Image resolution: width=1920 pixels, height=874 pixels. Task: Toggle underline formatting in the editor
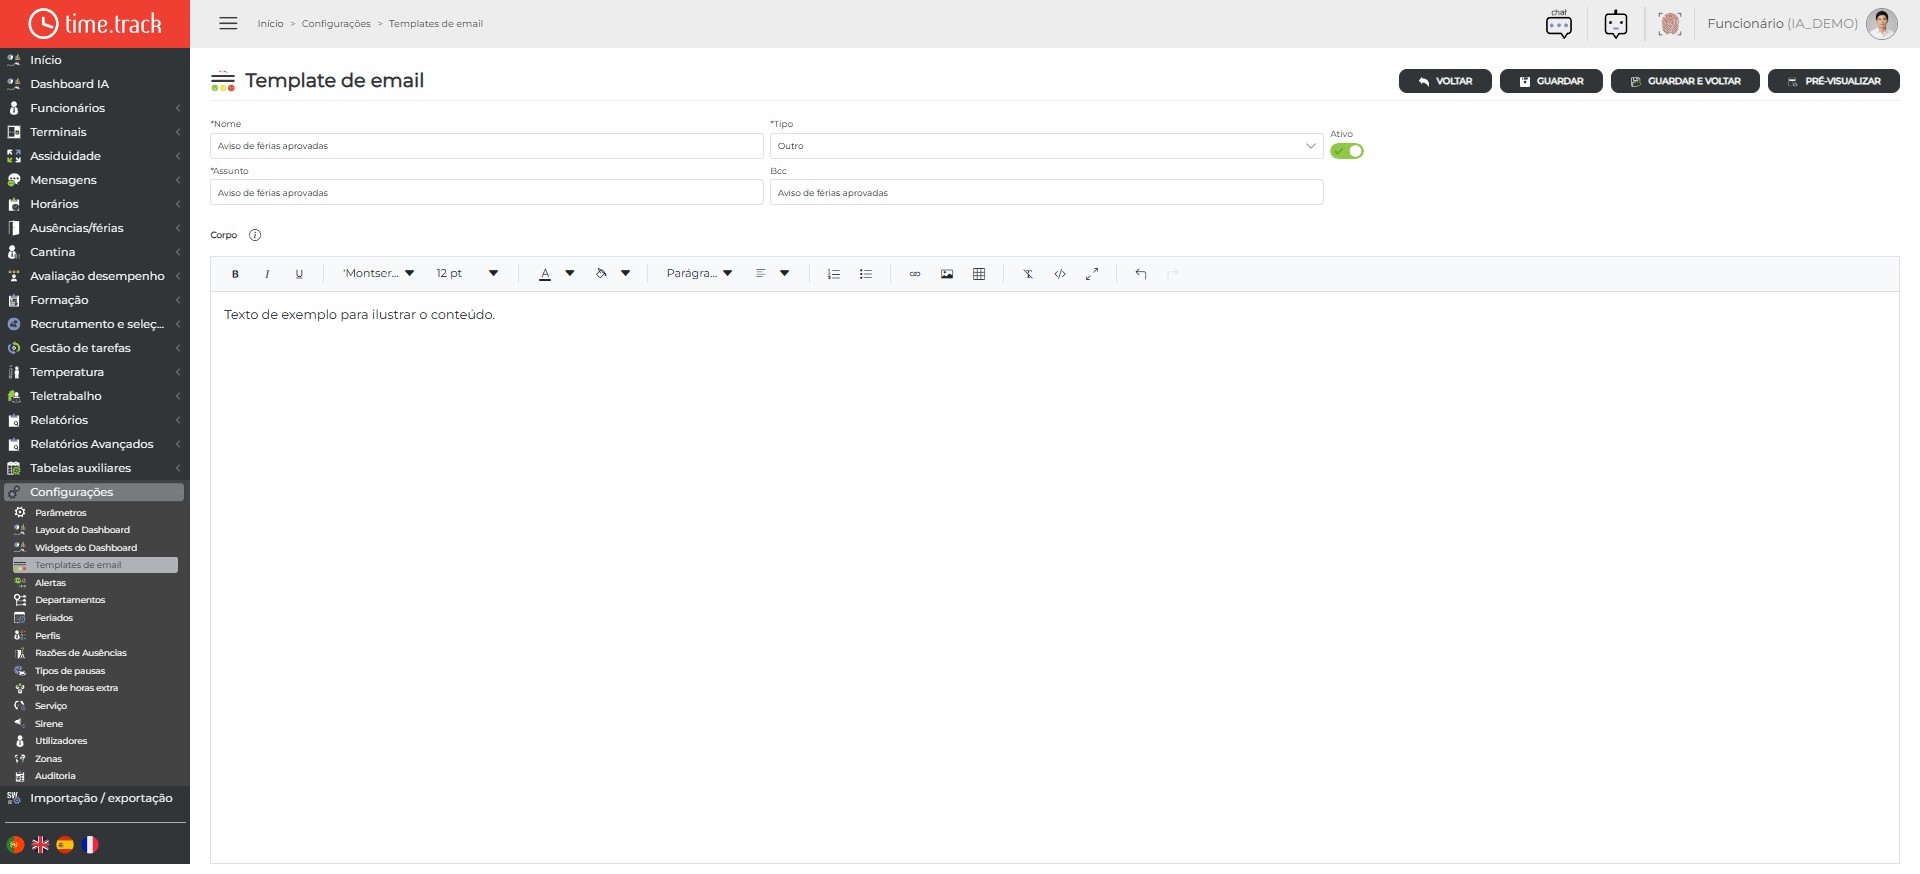pos(299,274)
